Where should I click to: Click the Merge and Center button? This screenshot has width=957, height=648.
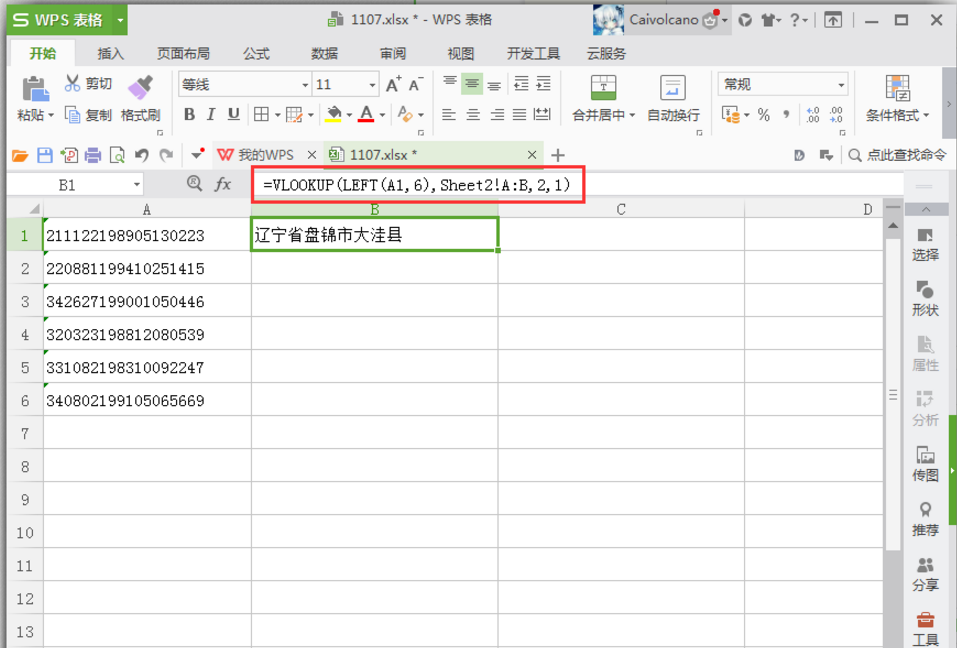tap(603, 98)
